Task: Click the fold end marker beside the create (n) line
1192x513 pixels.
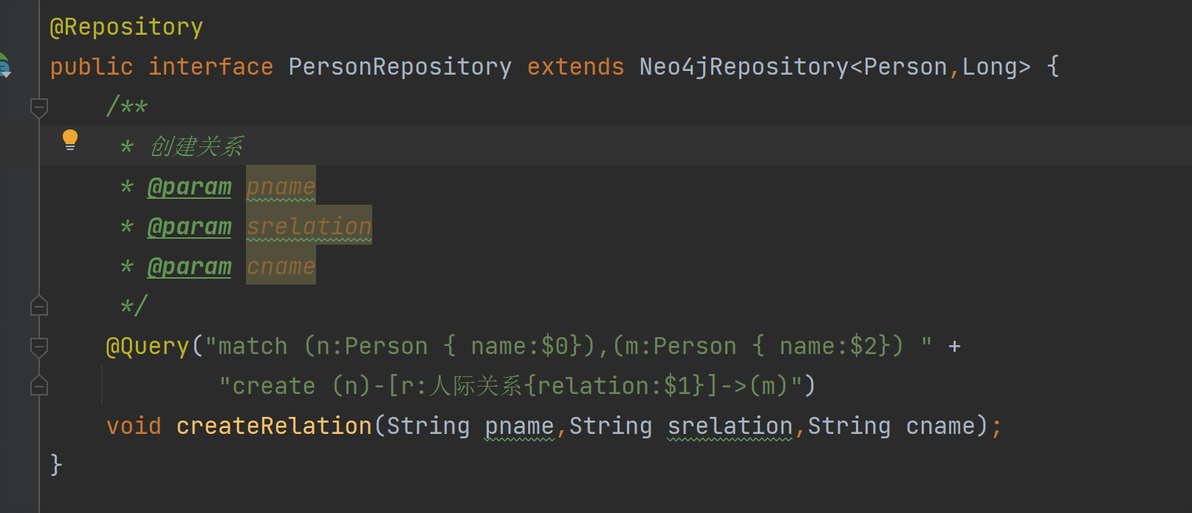Action: [x=39, y=386]
